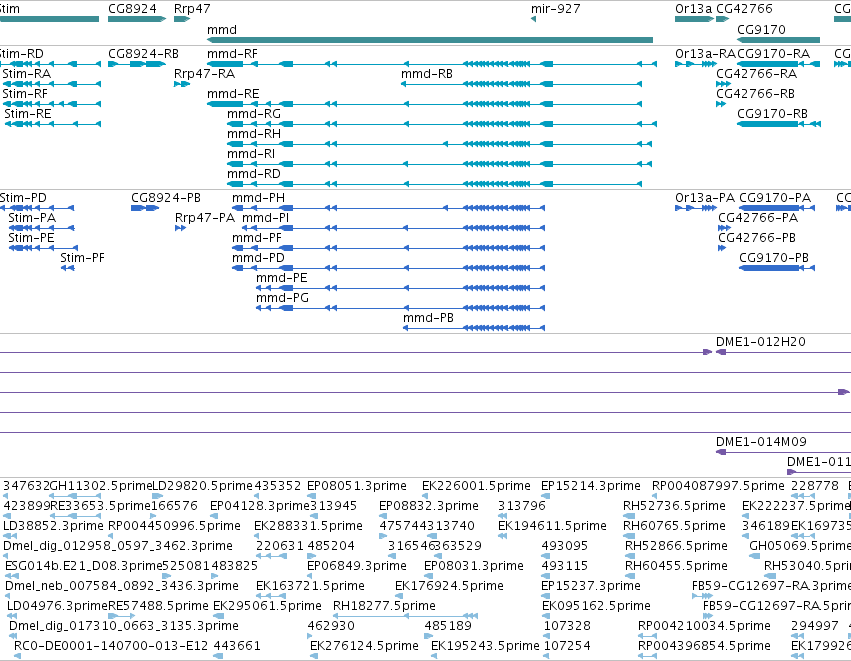The height and width of the screenshot is (661, 851).
Task: Open transcript mmd-RD
Action: tap(254, 174)
